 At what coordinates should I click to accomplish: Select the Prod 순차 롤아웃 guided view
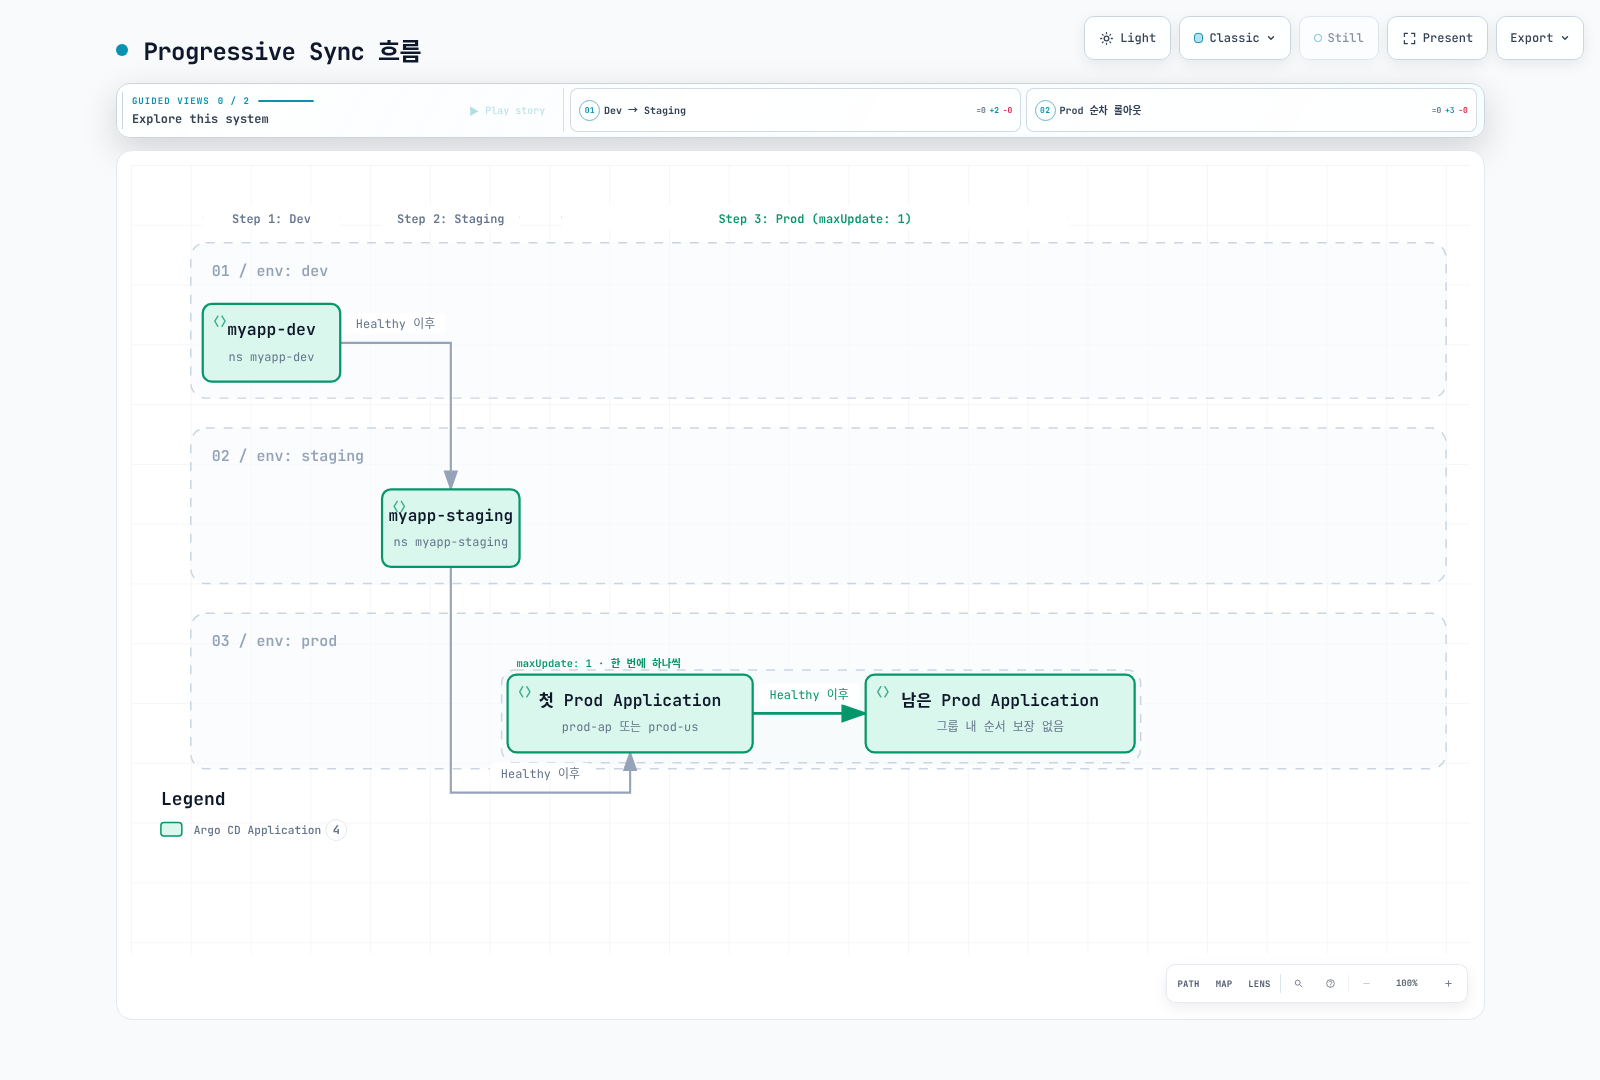pos(1251,111)
